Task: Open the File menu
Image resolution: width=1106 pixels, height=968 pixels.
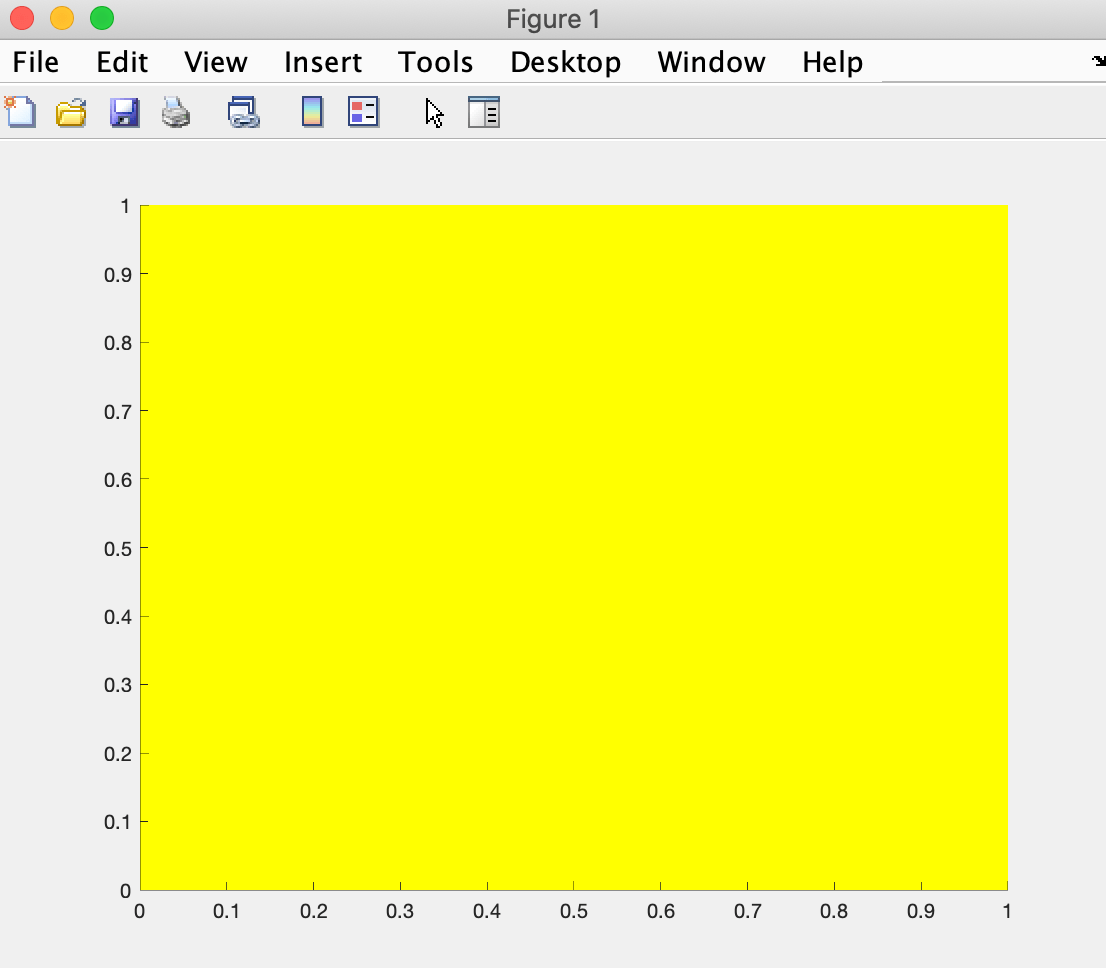Action: pyautogui.click(x=35, y=61)
